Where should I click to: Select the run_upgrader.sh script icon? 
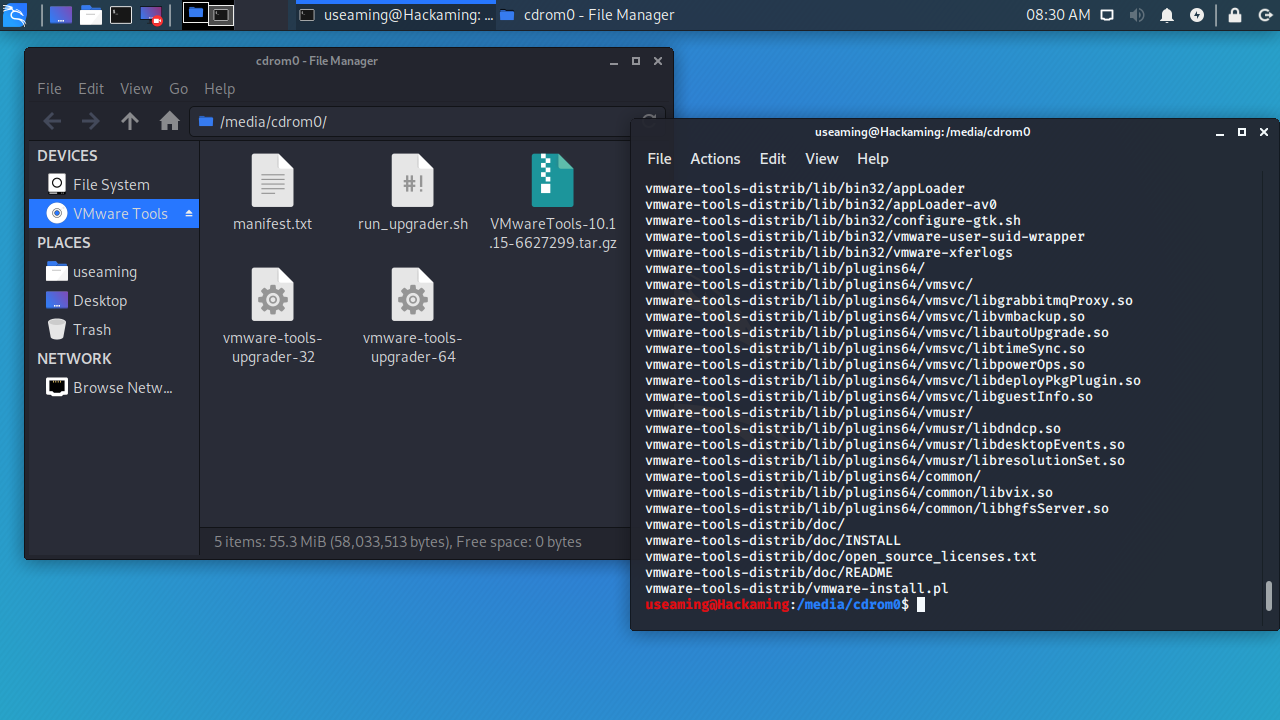pos(413,181)
